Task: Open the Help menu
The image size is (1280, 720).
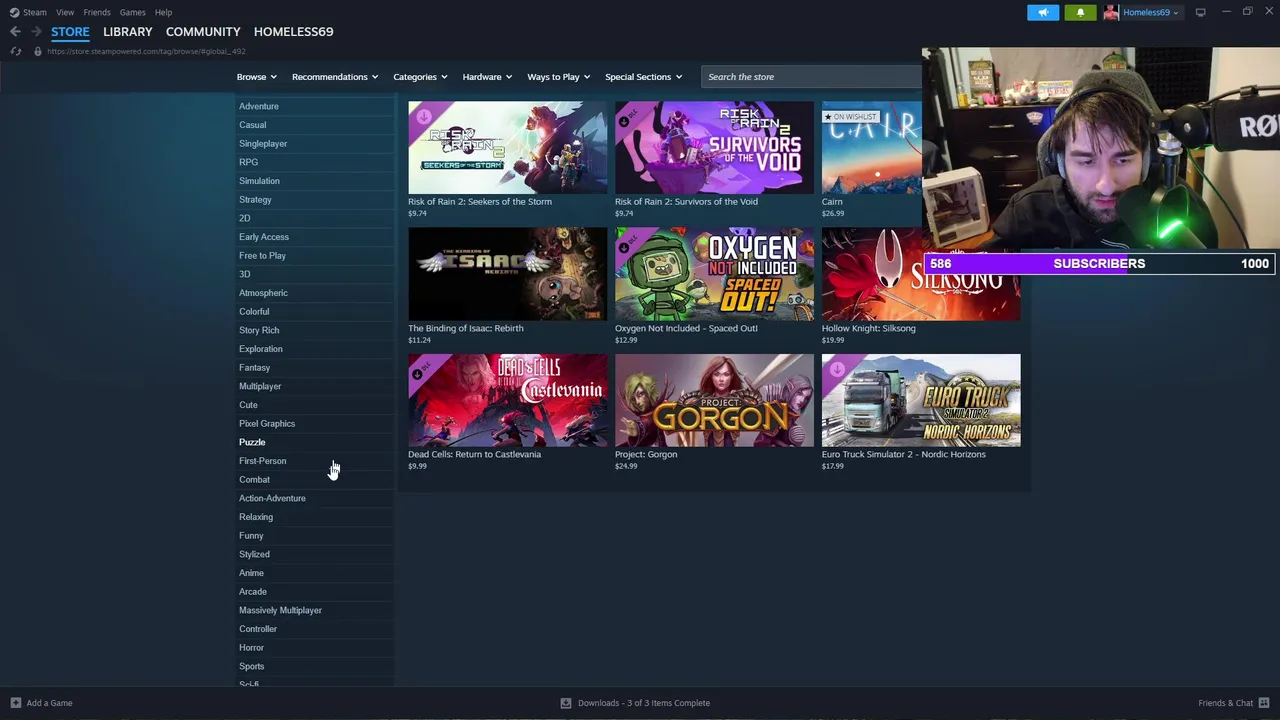Action: [163, 12]
